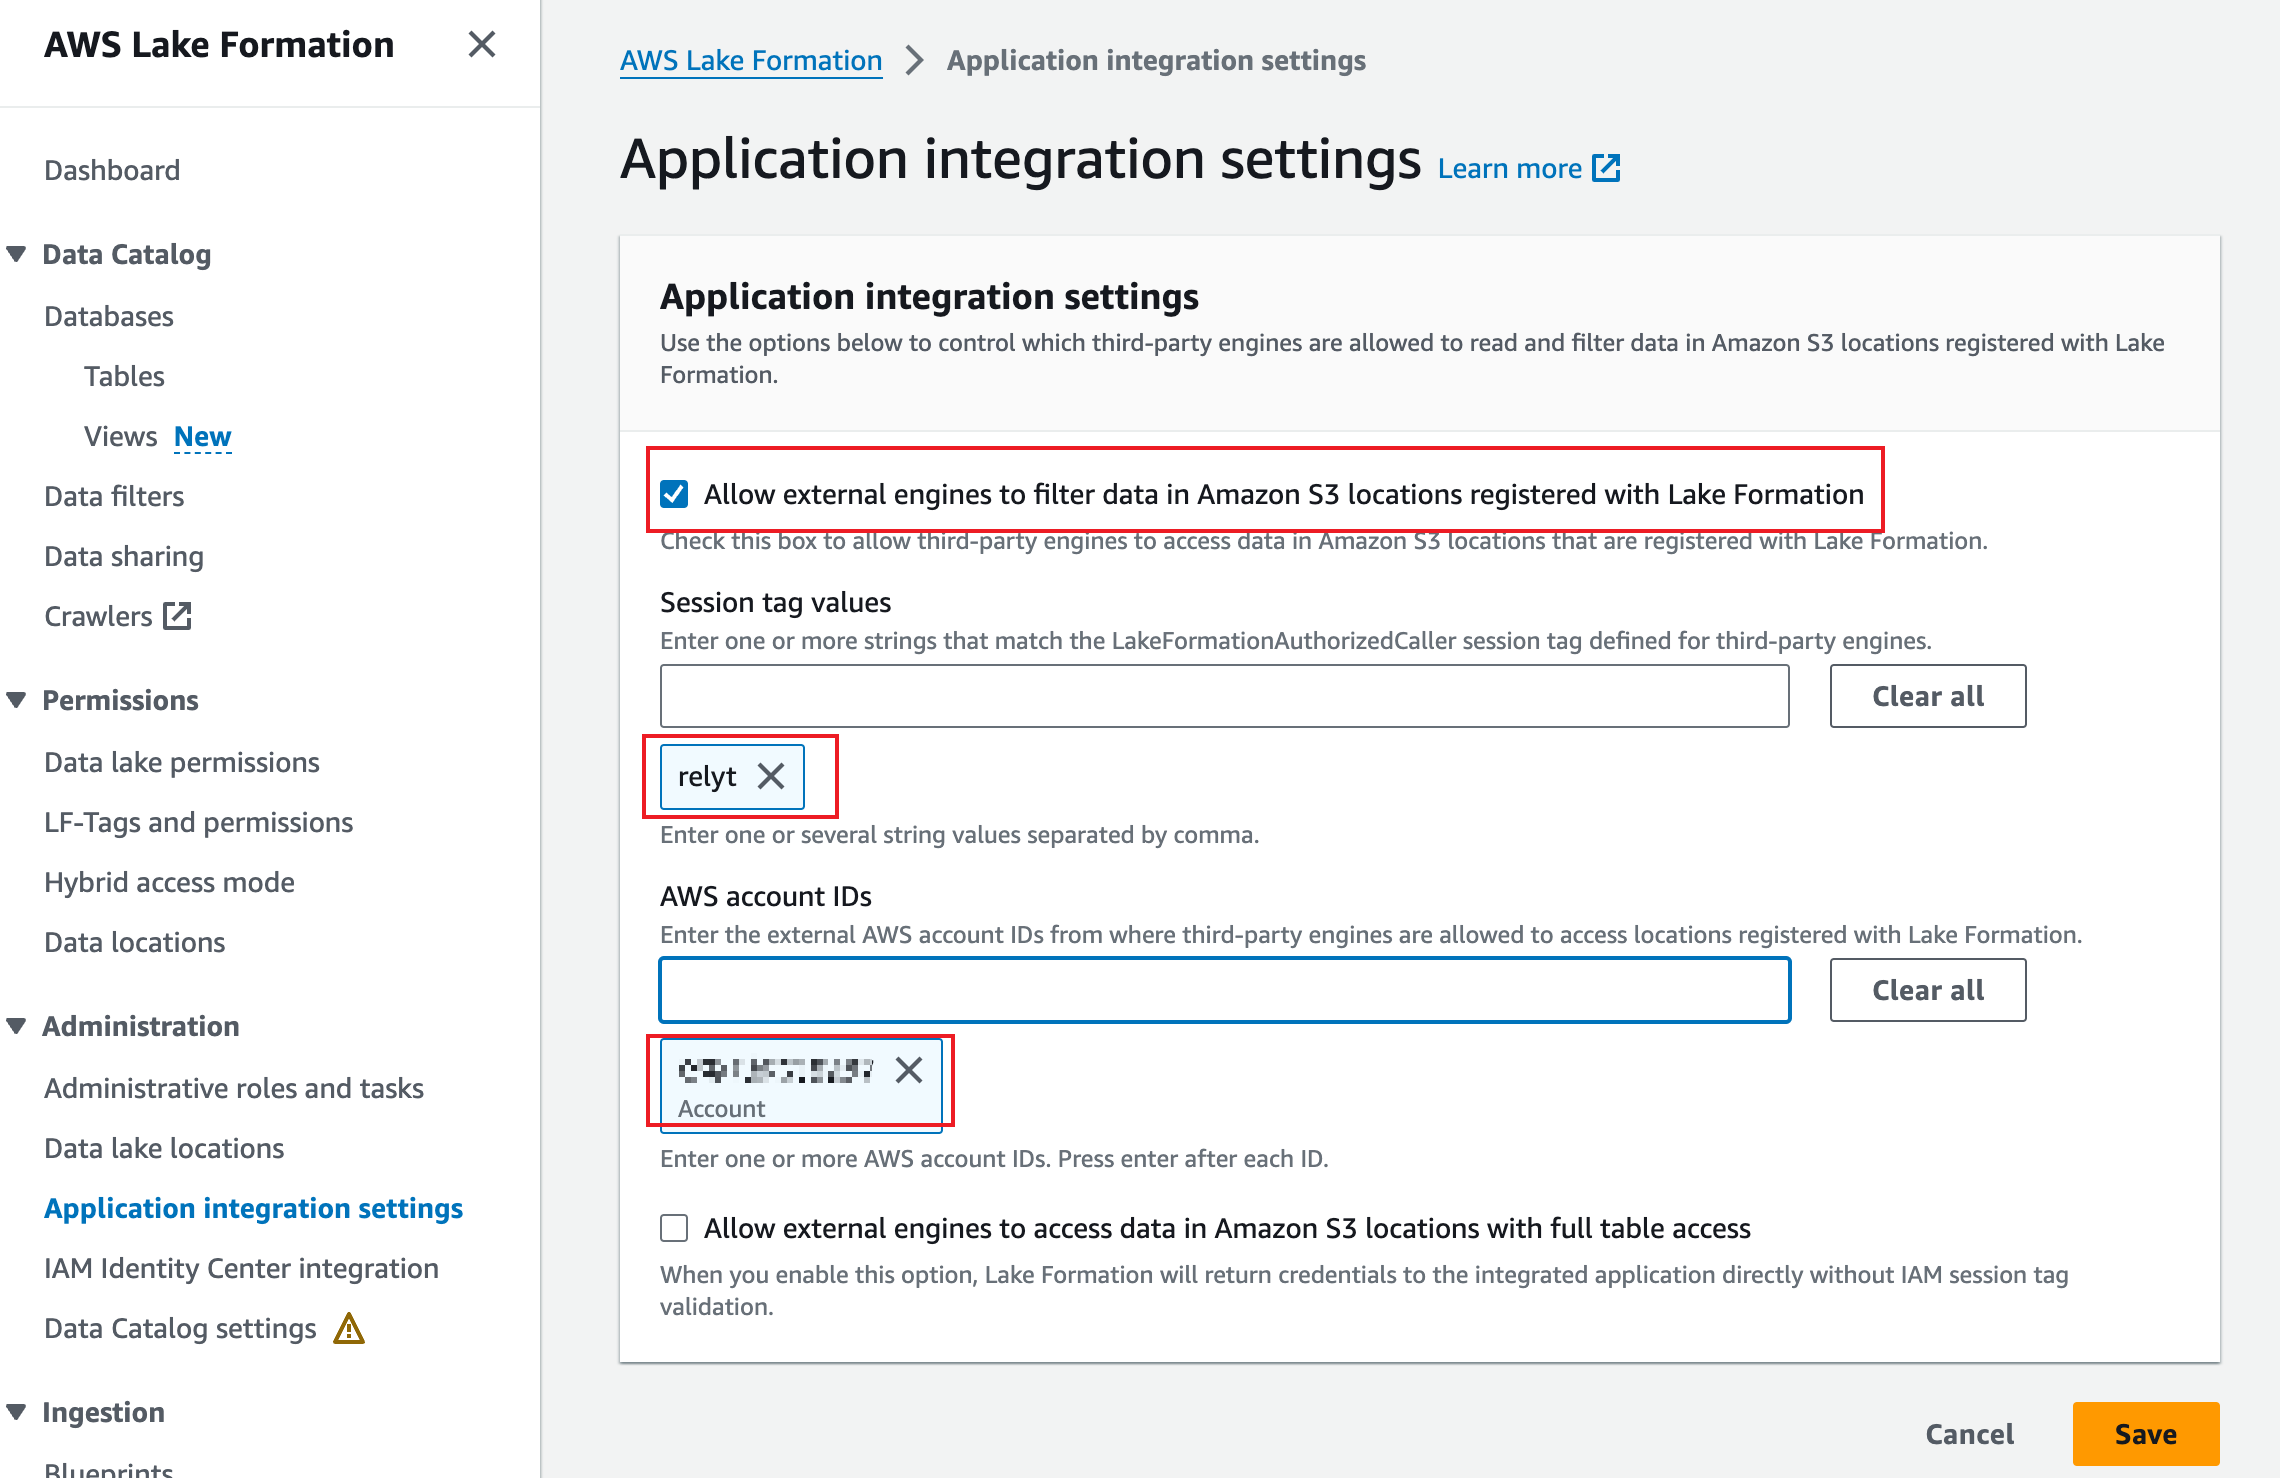Open Administrative roles and tasks
This screenshot has width=2280, height=1478.
(x=234, y=1088)
